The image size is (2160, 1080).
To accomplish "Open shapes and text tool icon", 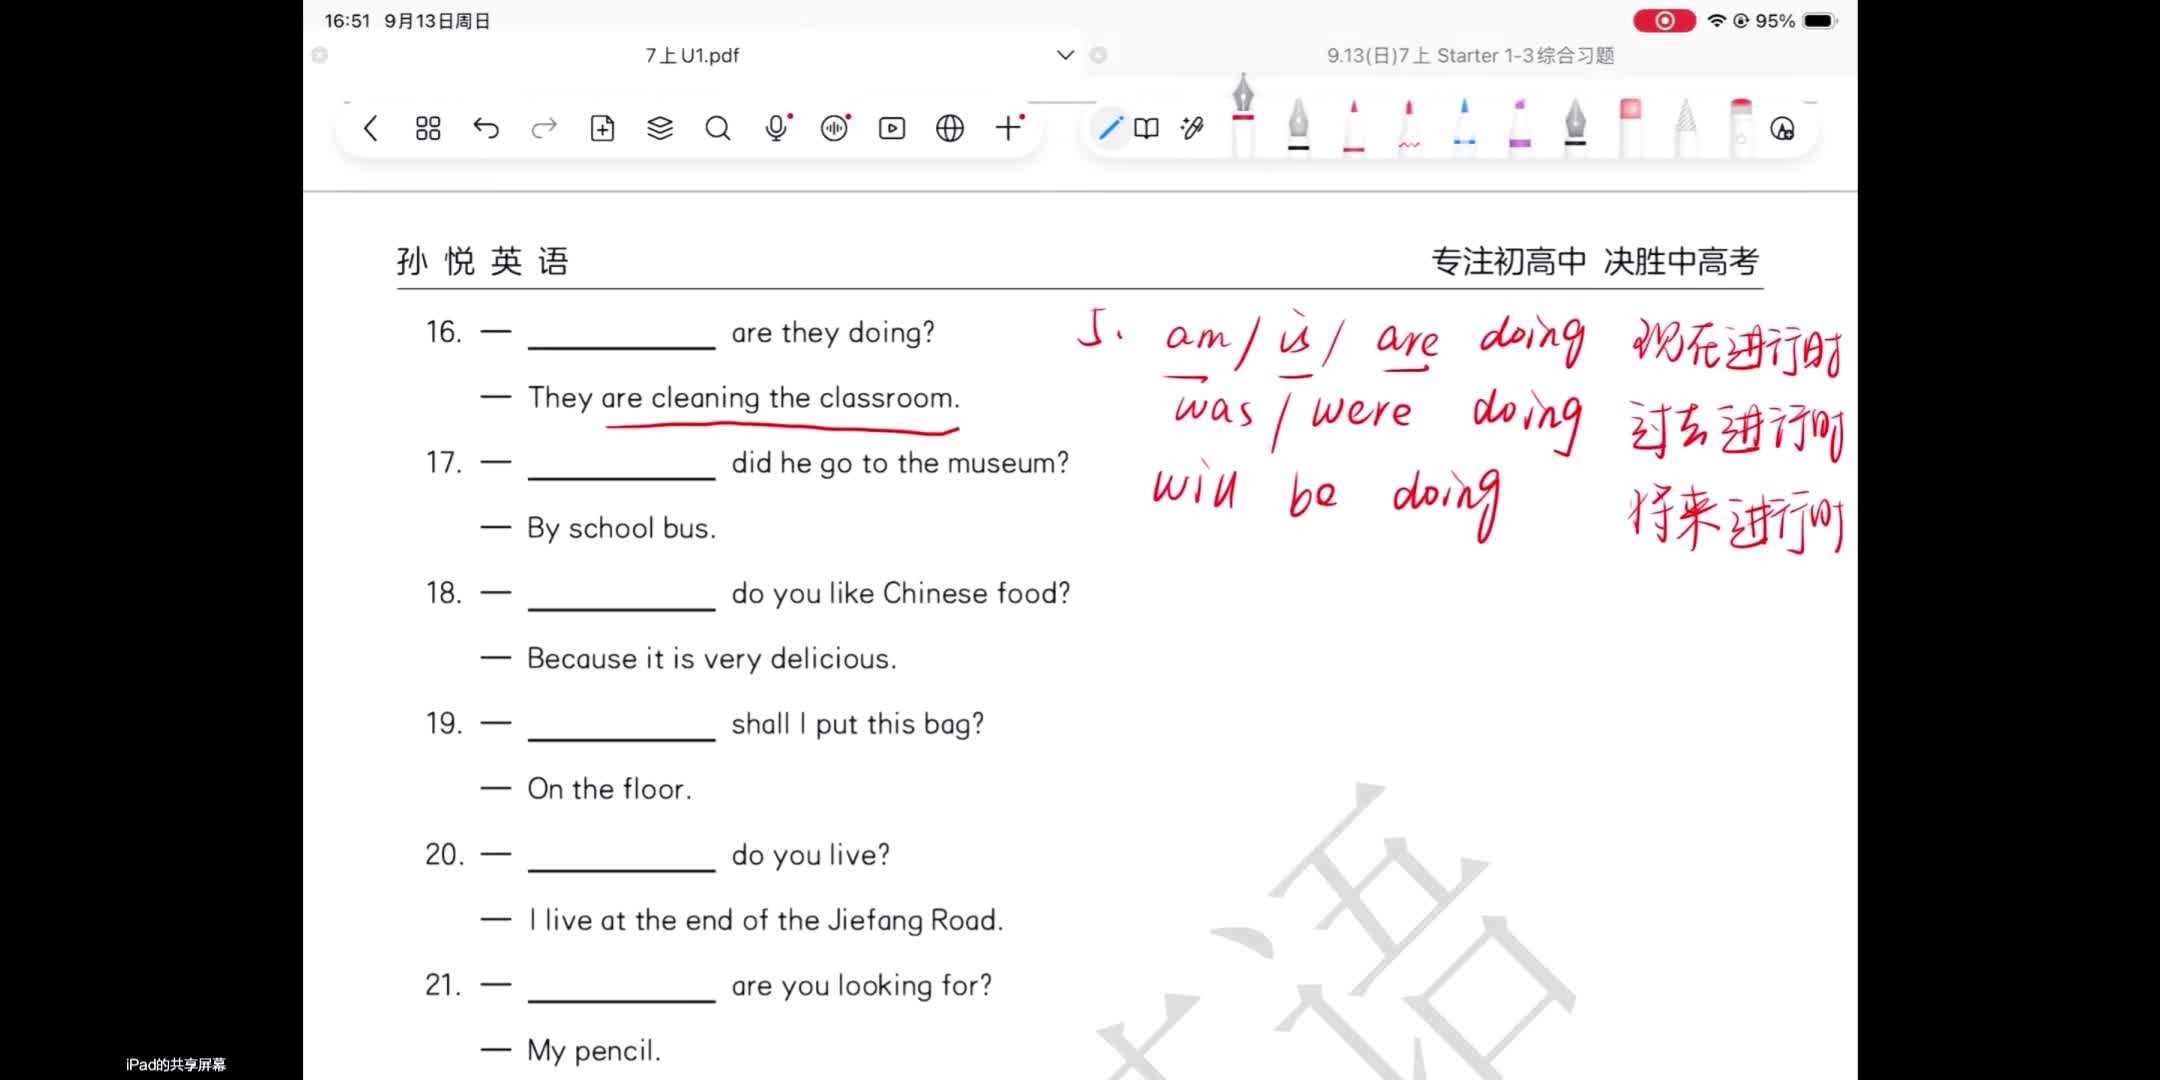I will pos(1782,128).
